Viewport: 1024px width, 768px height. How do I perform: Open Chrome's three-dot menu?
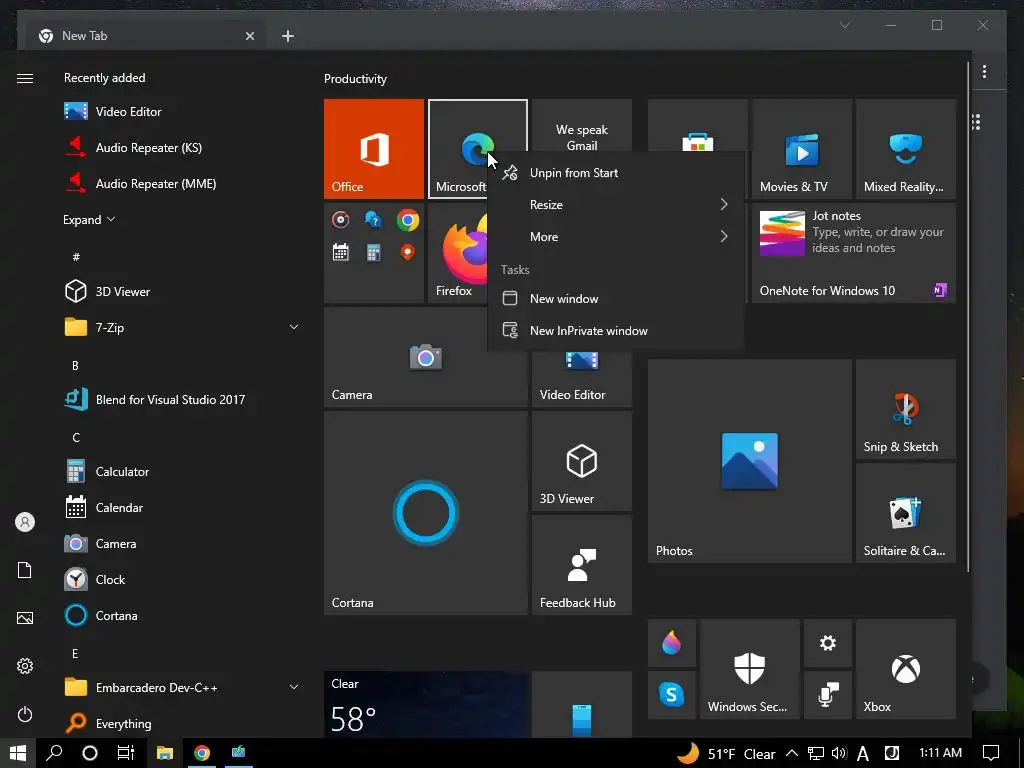(x=984, y=71)
